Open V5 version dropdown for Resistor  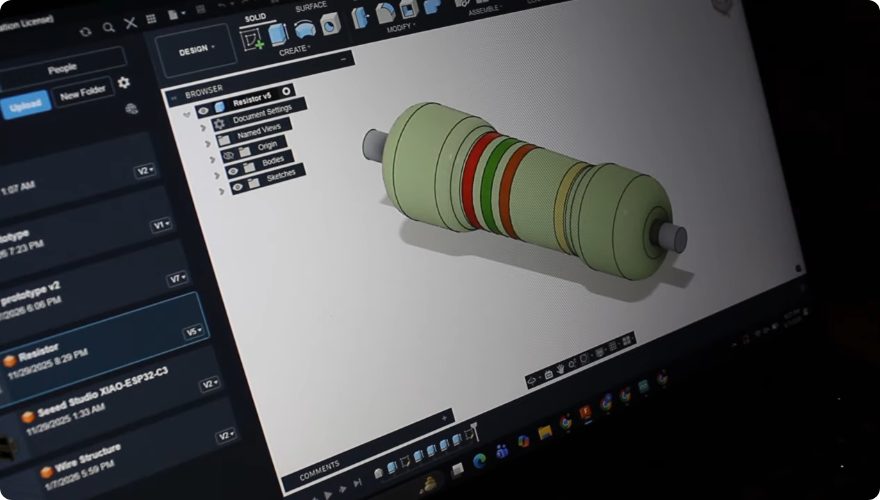coord(194,332)
